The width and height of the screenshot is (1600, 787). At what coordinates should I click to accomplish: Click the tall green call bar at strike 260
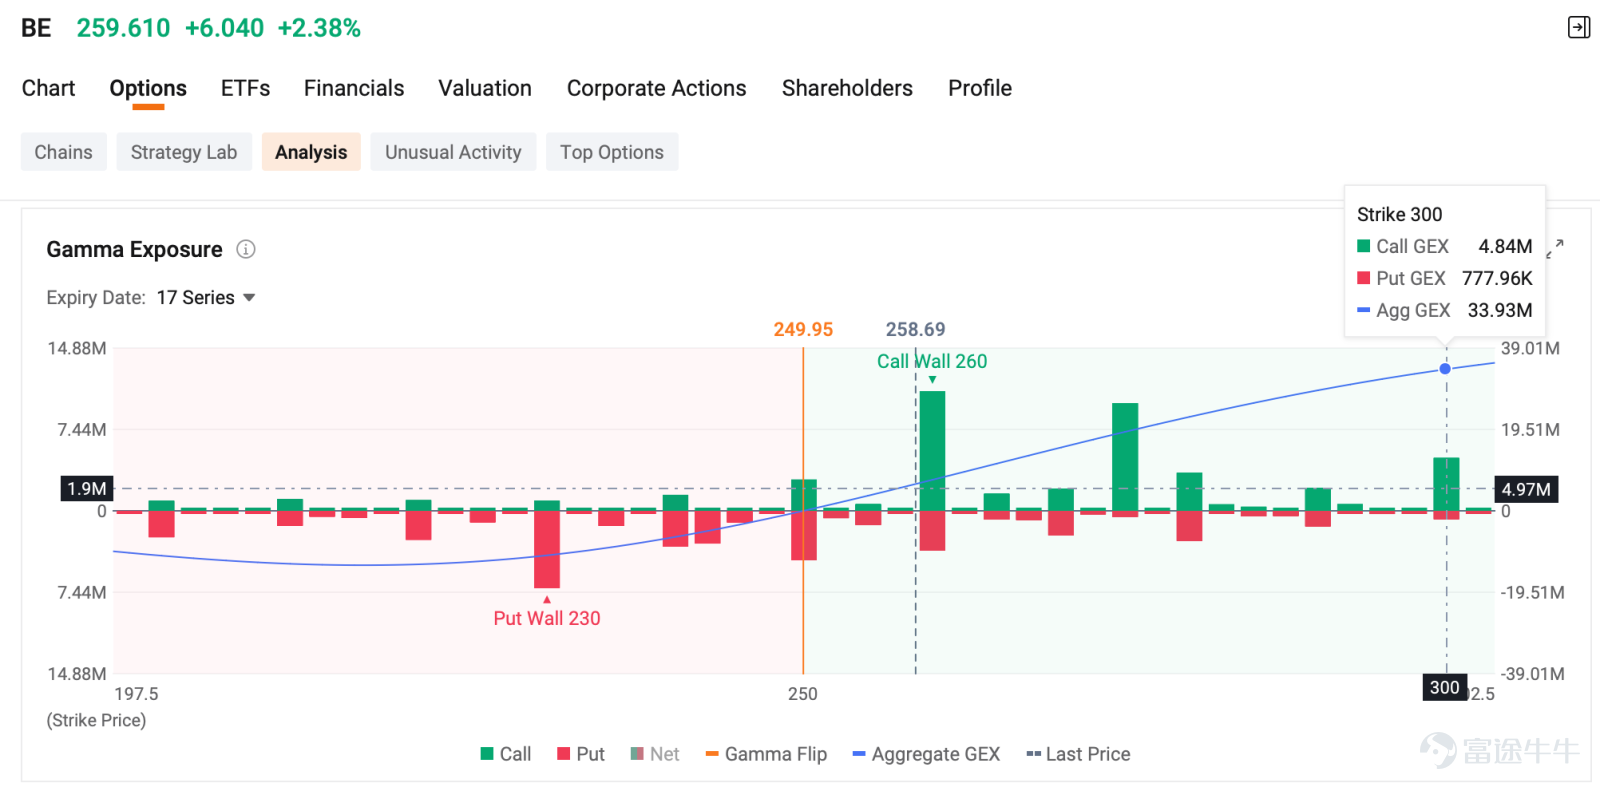(x=932, y=451)
